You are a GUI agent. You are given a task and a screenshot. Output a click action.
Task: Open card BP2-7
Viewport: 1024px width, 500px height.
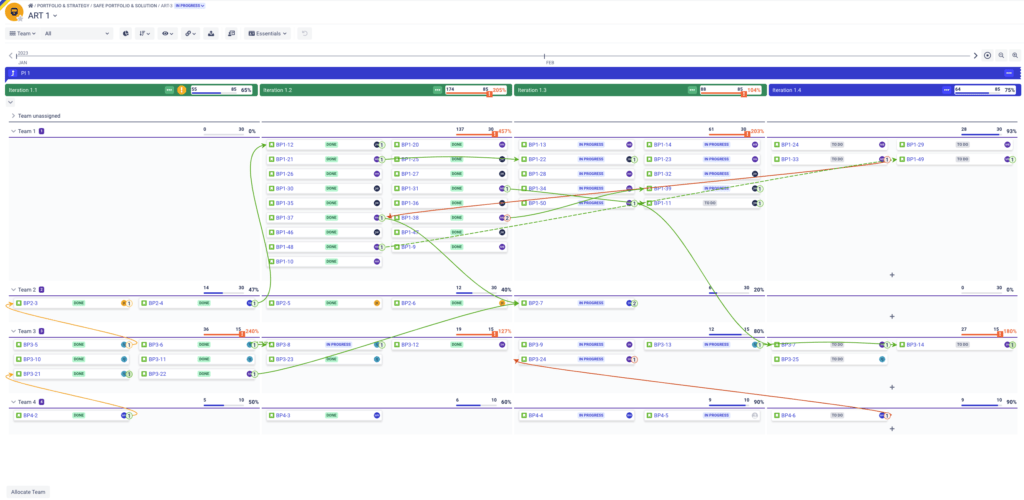577,304
